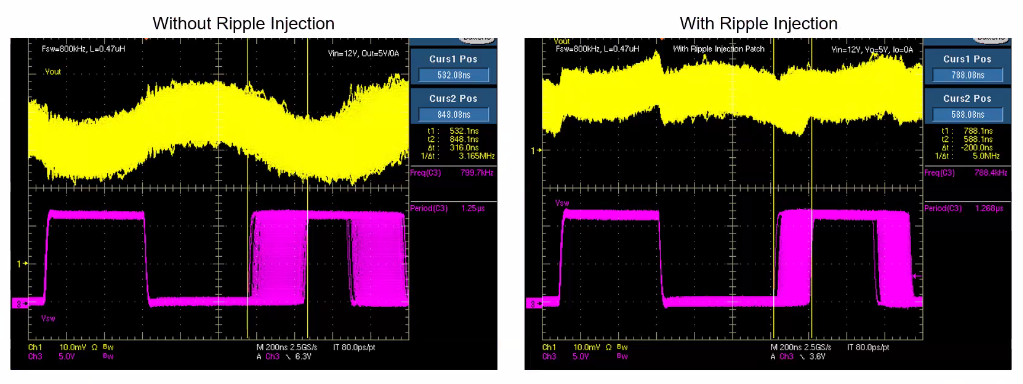1023x384 pixels.
Task: Click the 'M 200ns 2.5GS/s' timebase, Without Ripple scope
Action: click(x=287, y=348)
